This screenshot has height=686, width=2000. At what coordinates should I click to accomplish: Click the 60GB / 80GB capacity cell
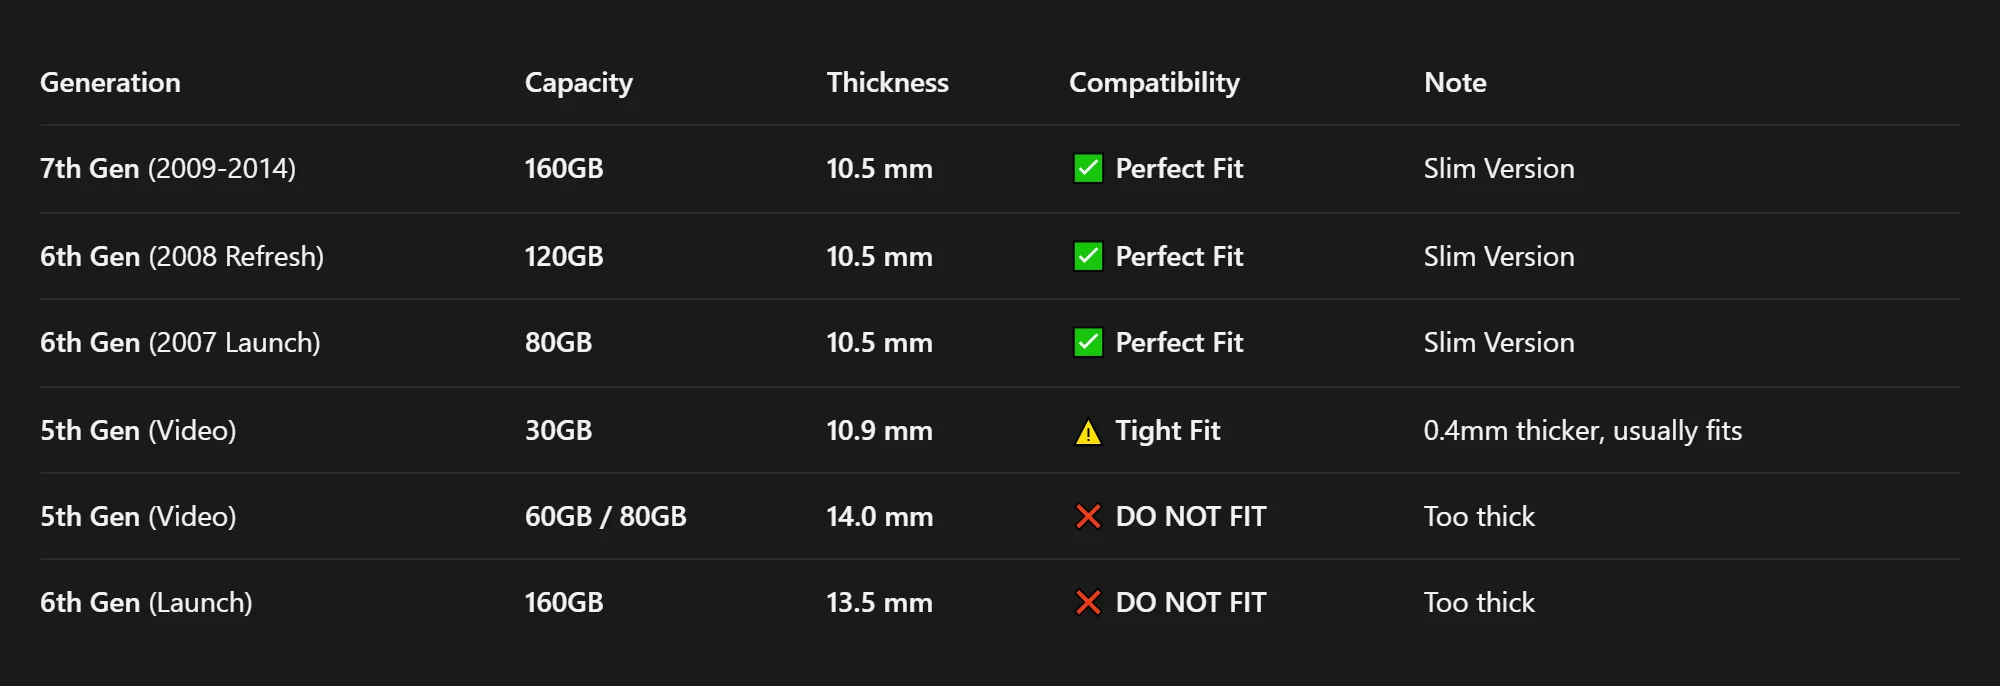(606, 516)
